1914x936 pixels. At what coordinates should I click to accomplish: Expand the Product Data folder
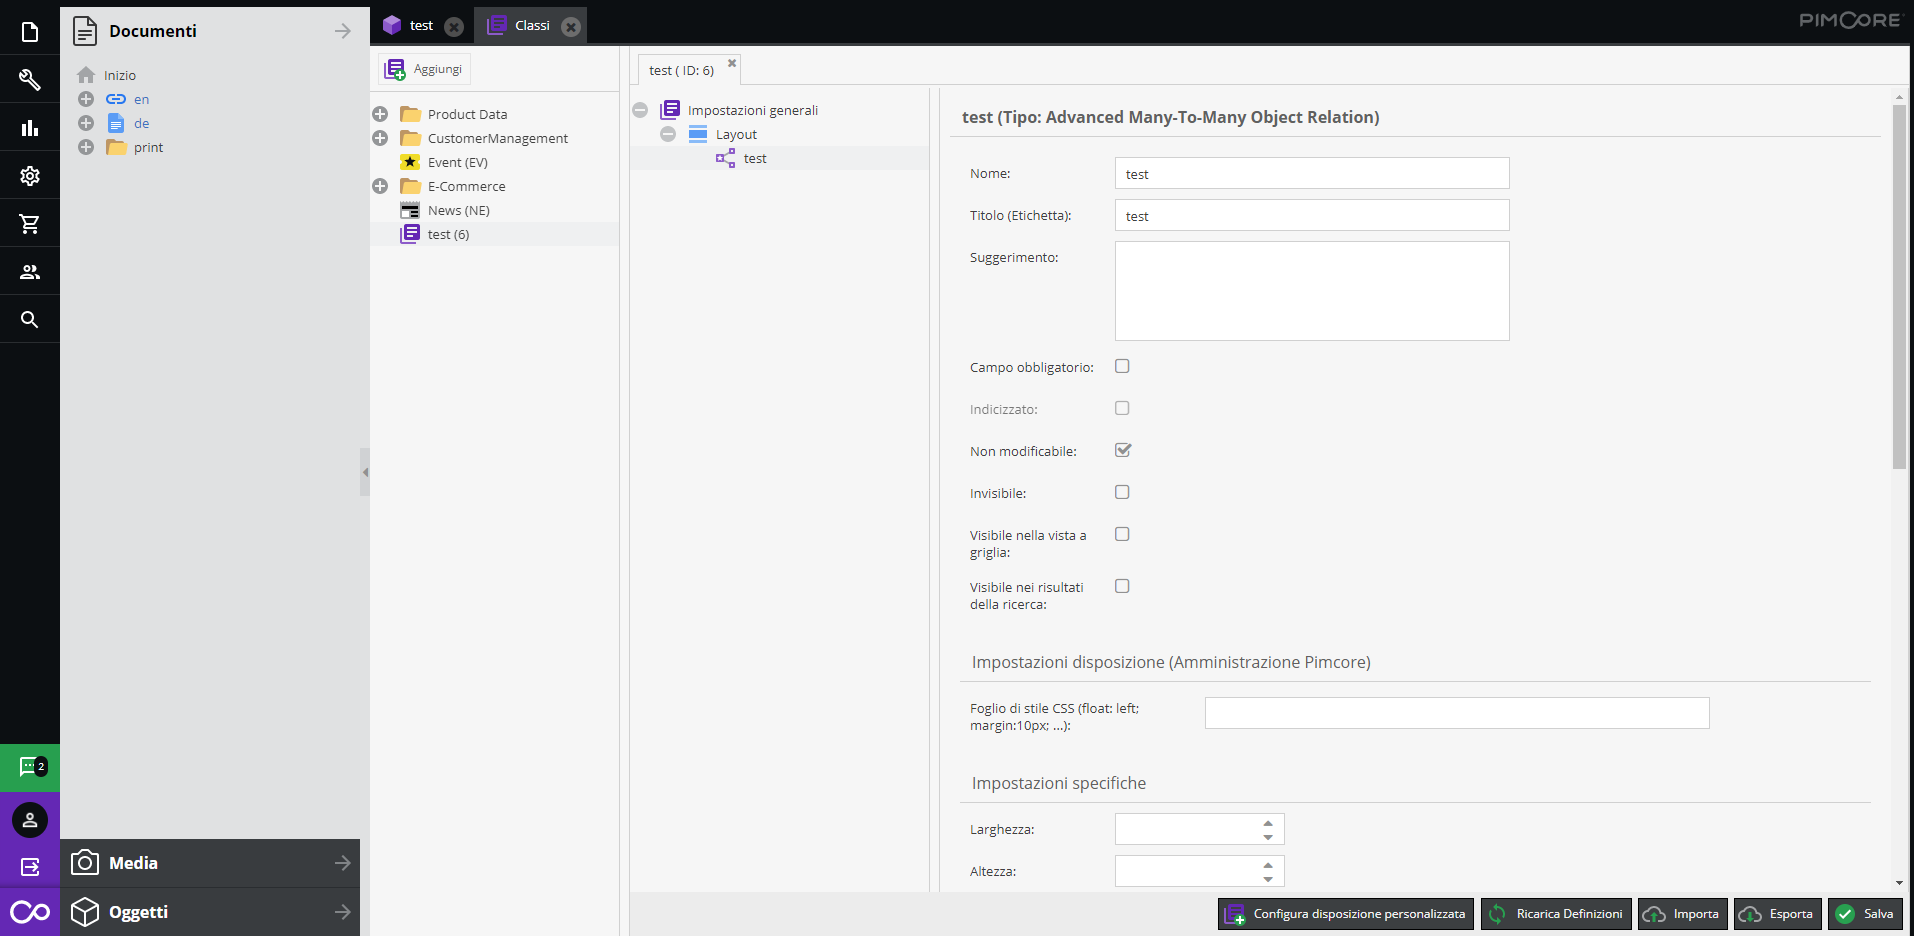[380, 114]
